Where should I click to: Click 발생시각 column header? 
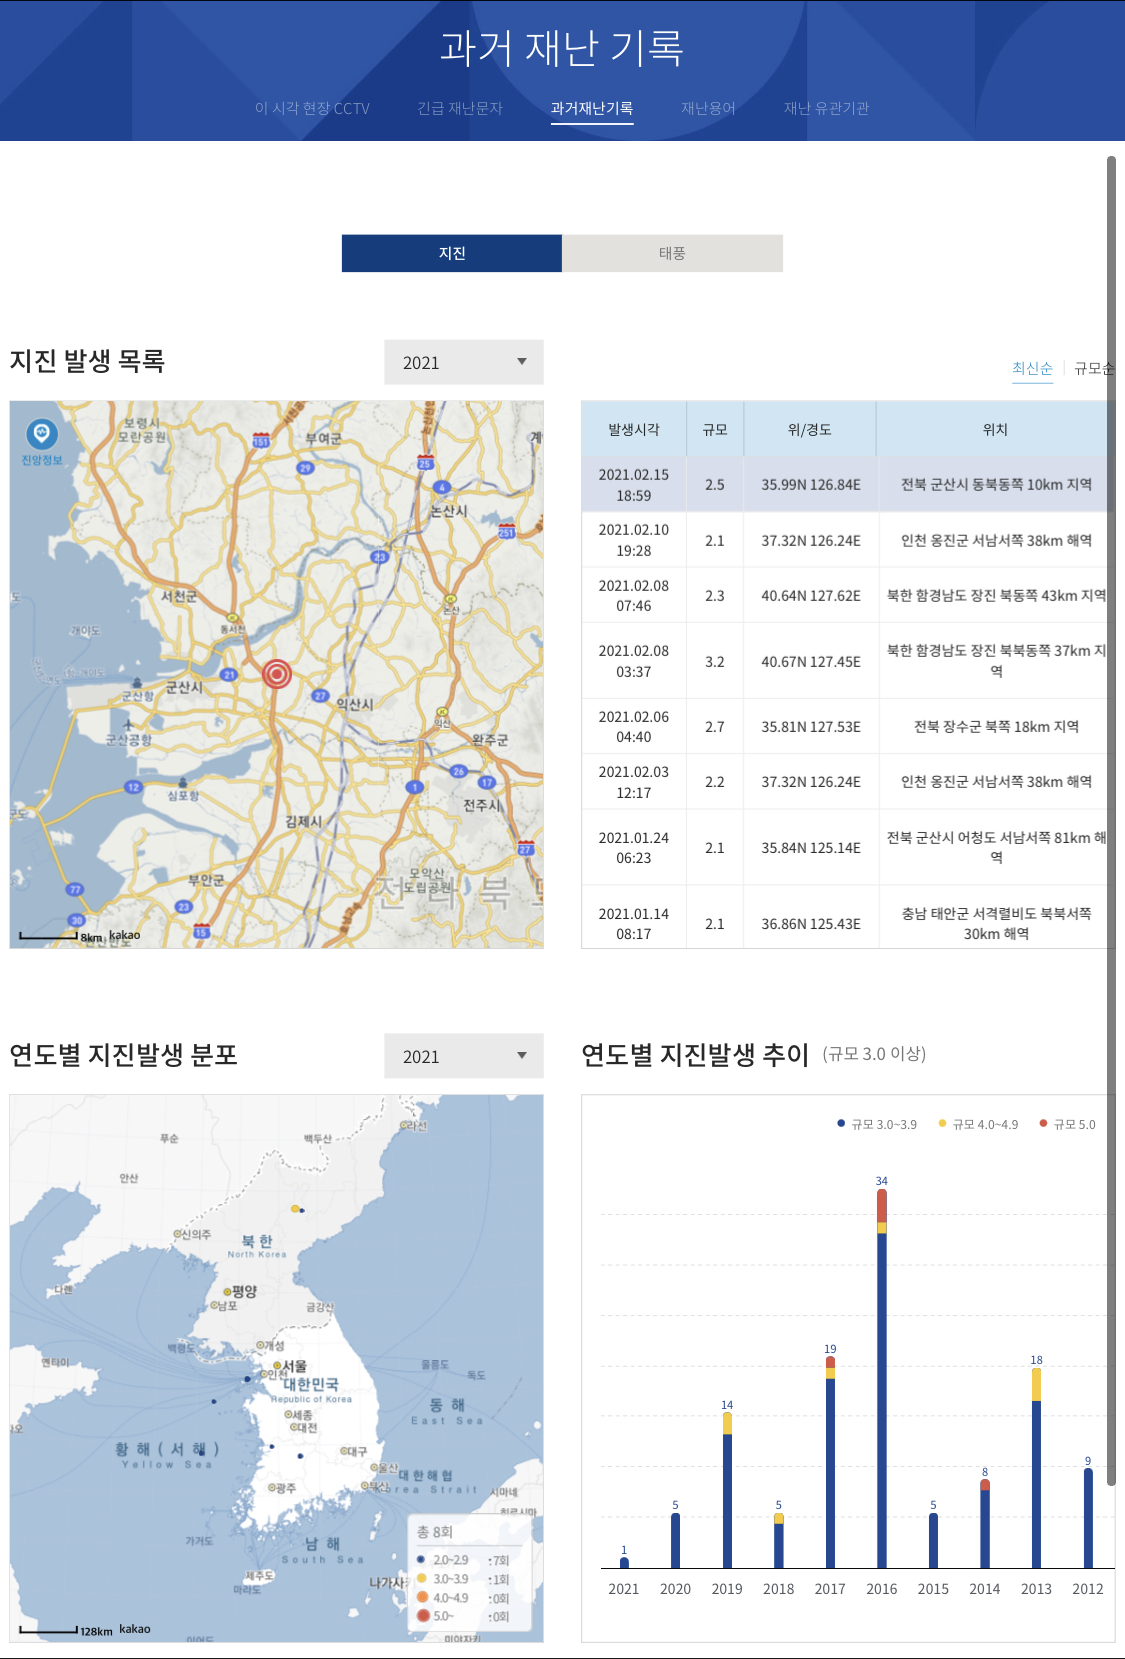pos(634,429)
